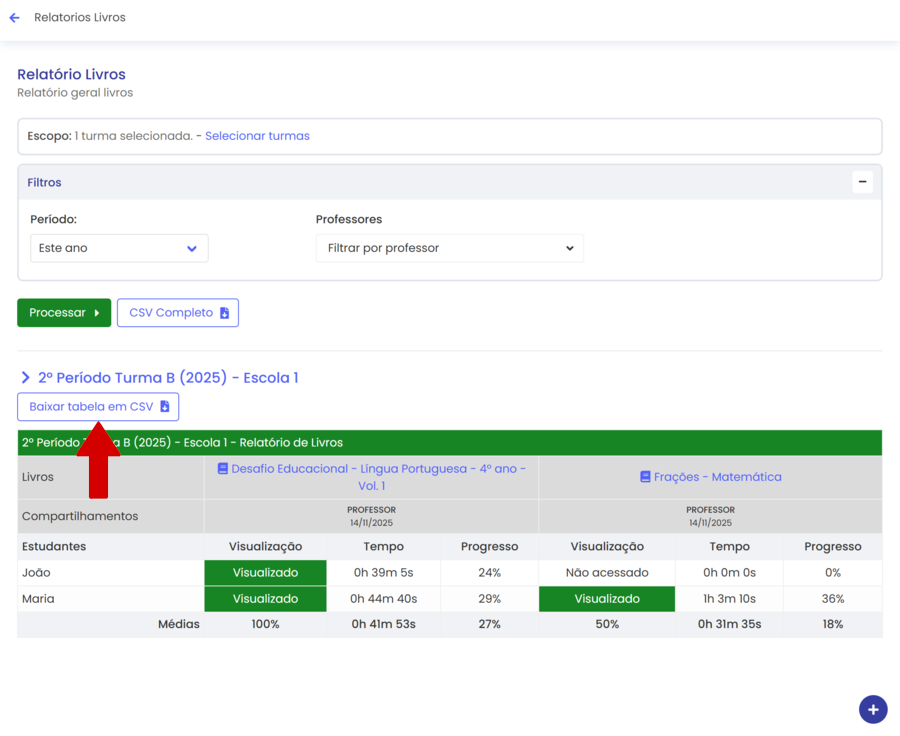Open the Filtrar por professor dropdown
Image resolution: width=900 pixels, height=736 pixels.
(449, 248)
